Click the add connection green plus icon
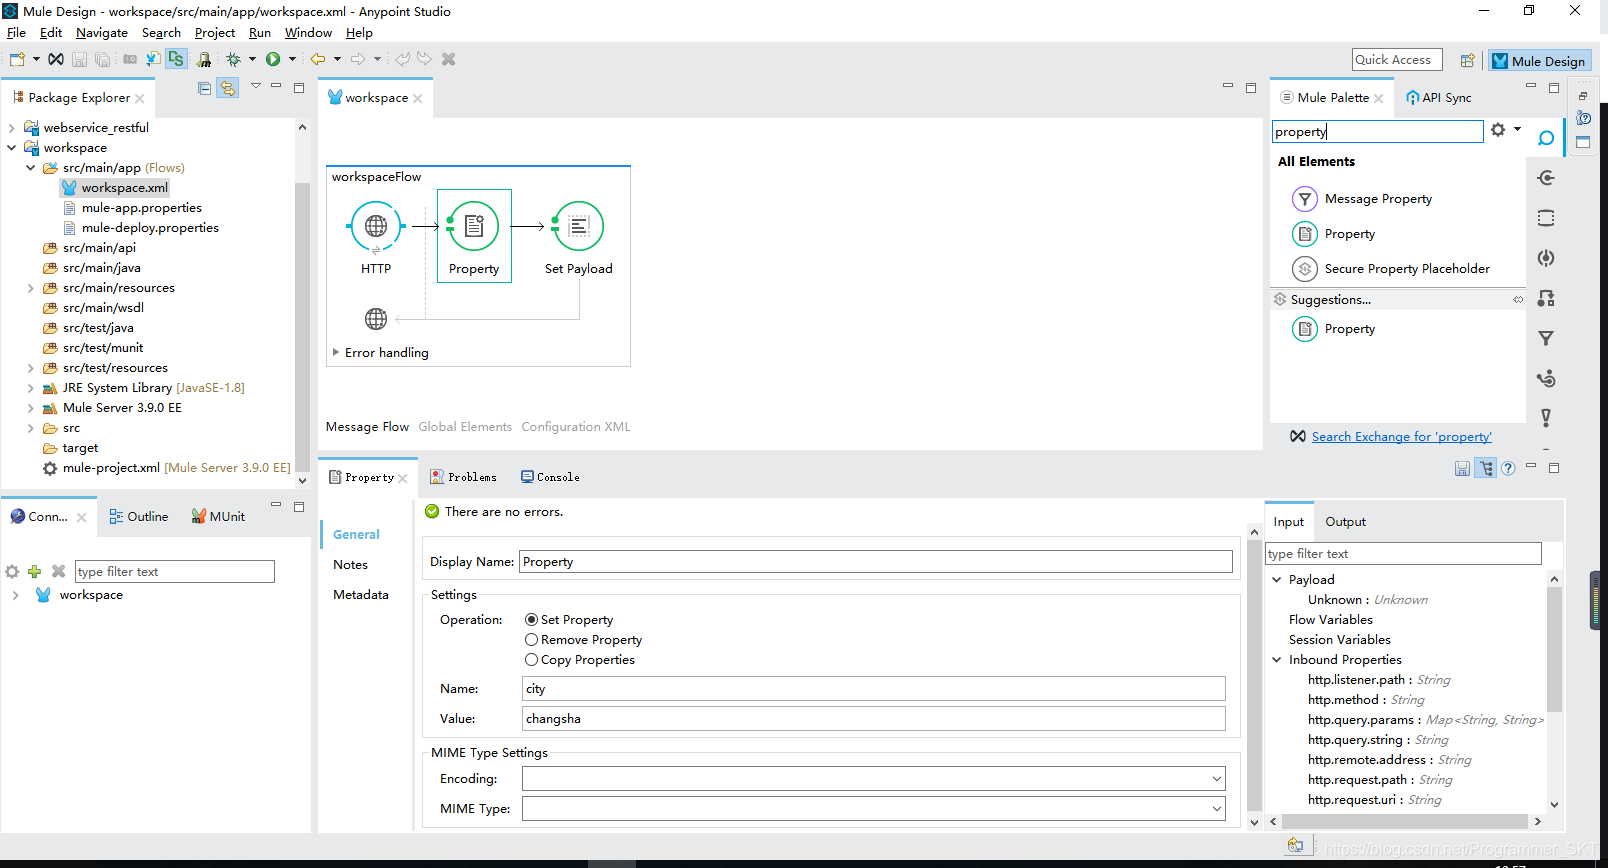The width and height of the screenshot is (1608, 868). 34,571
